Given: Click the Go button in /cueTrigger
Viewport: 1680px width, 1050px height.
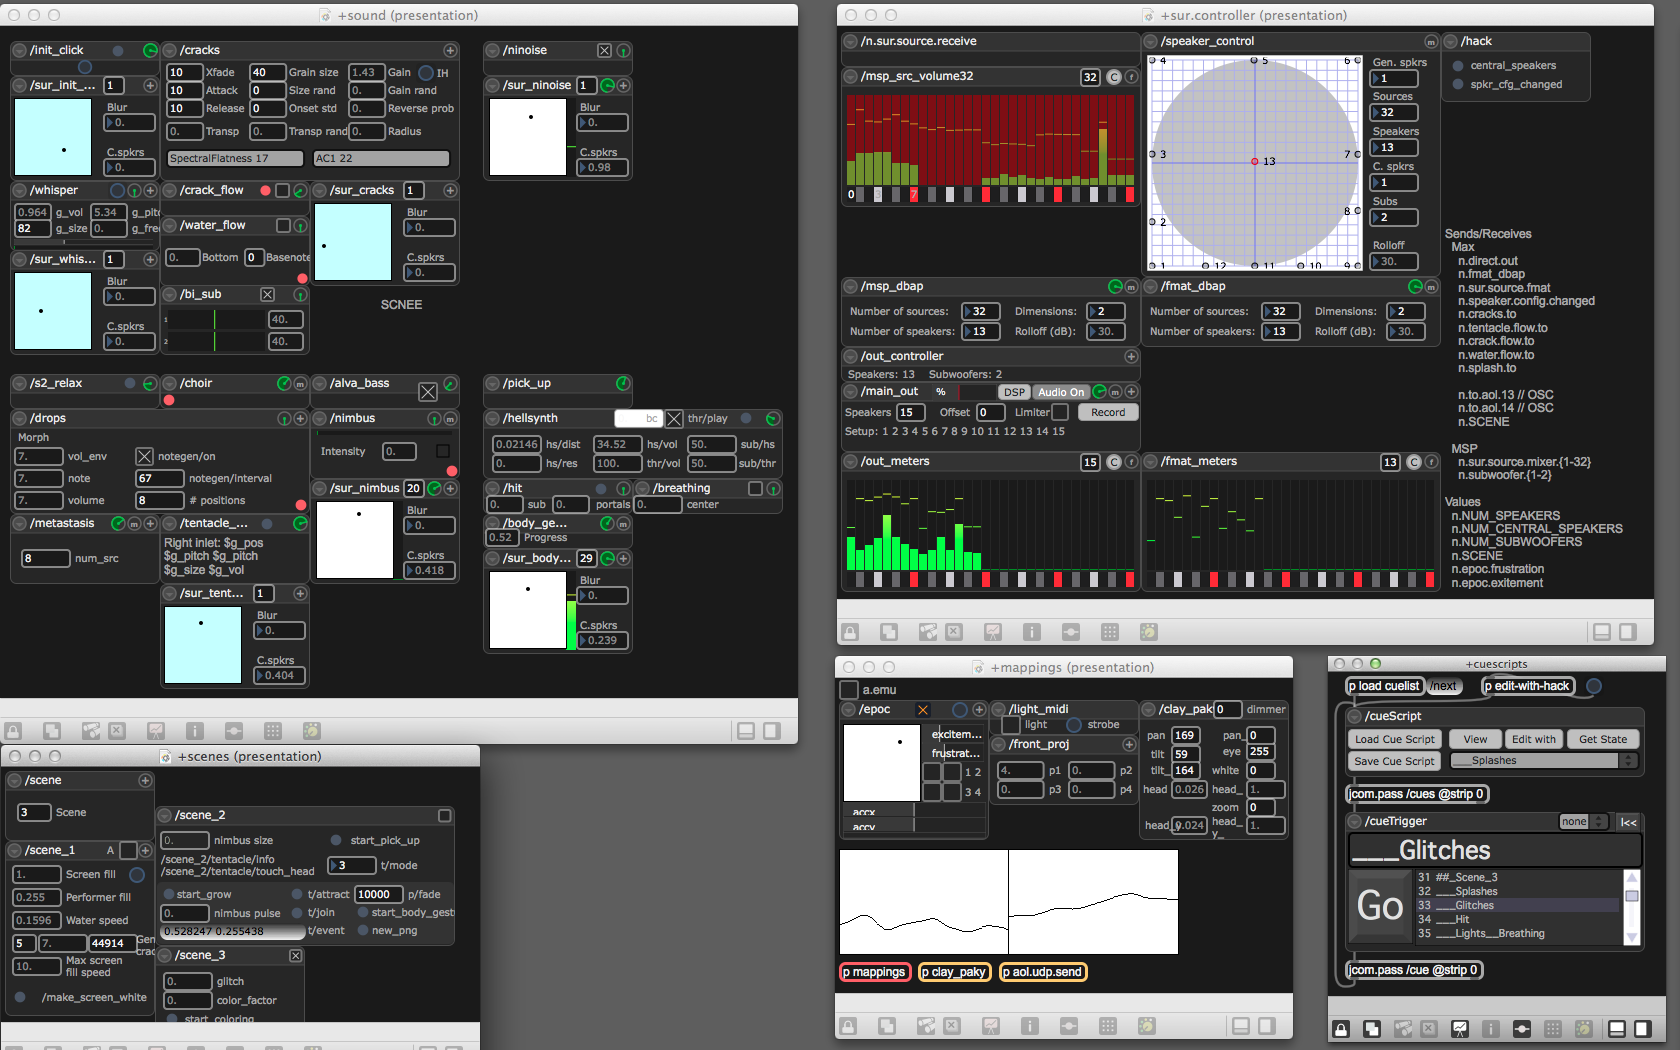Looking at the screenshot, I should coord(1380,906).
